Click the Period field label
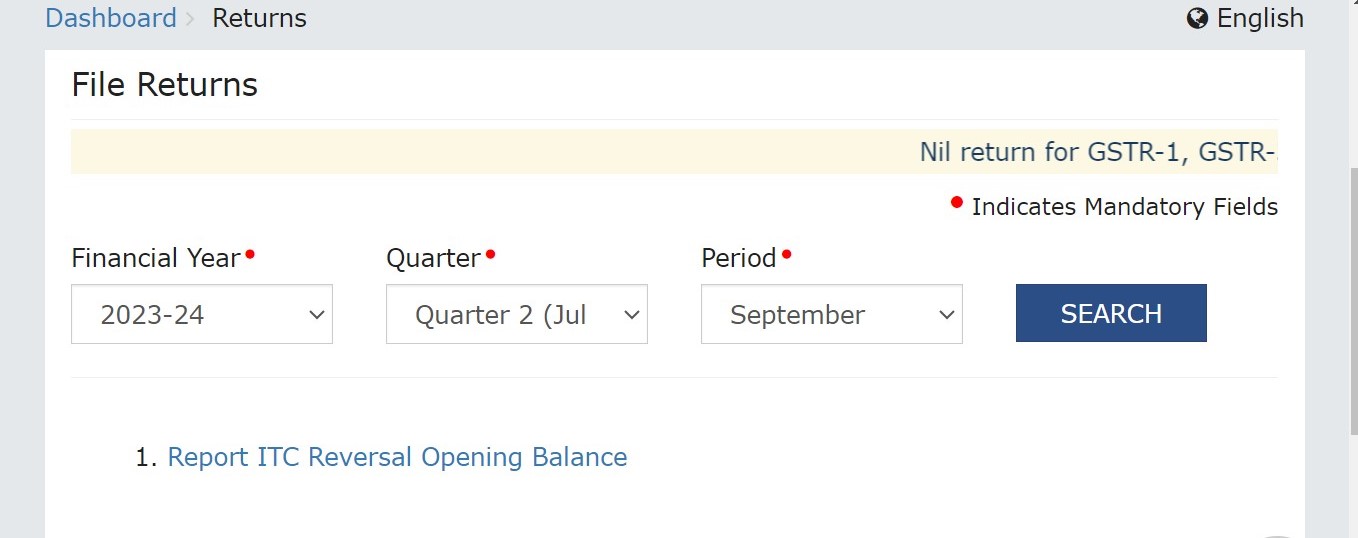This screenshot has height=538, width=1358. coord(739,258)
